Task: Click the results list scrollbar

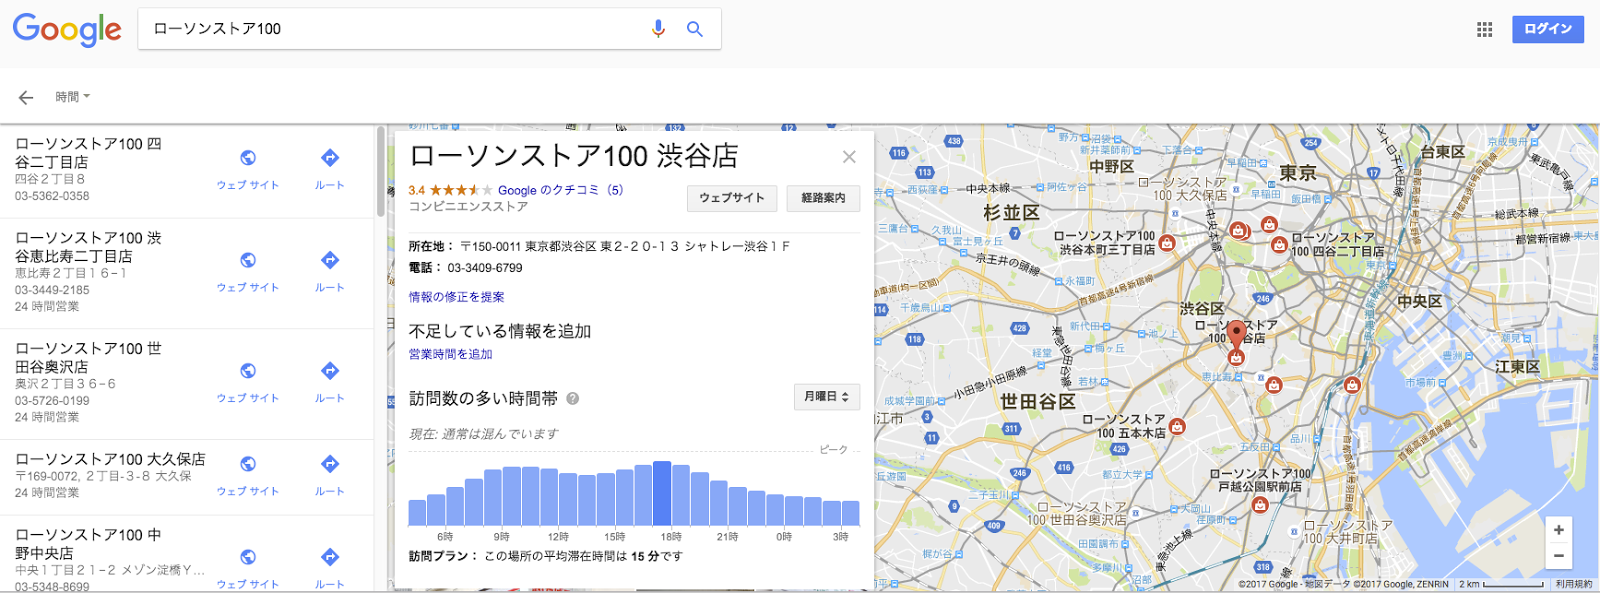Action: (x=381, y=171)
